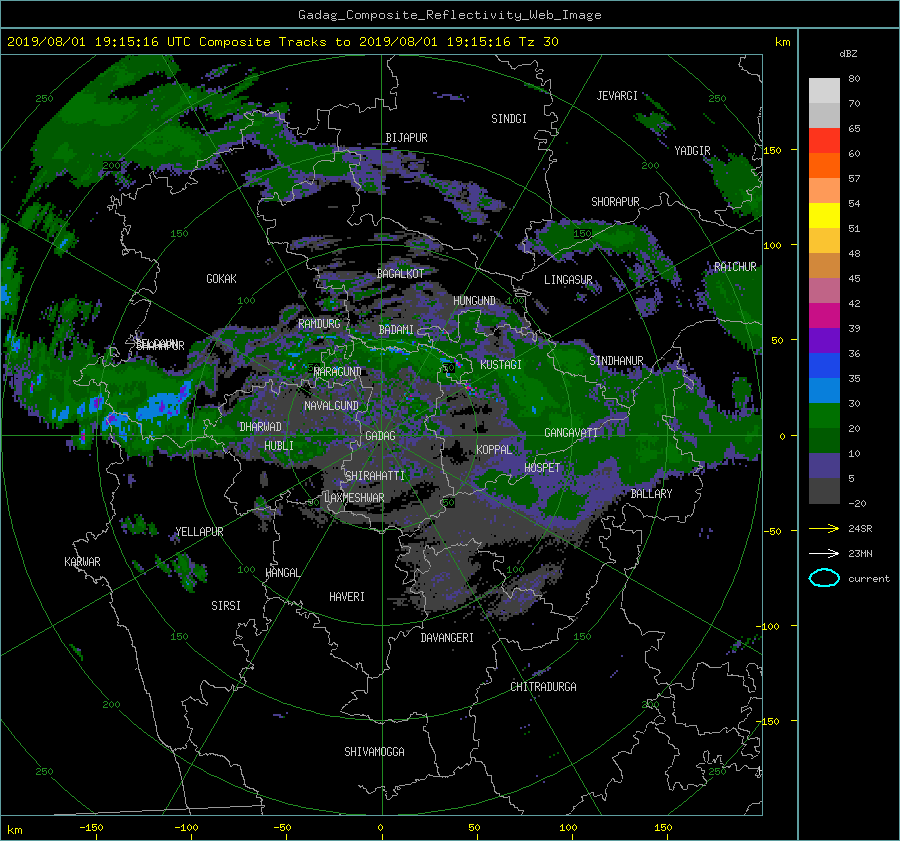Image resolution: width=900 pixels, height=841 pixels.
Task: Click the 'NAVALGUND' city label
Action: click(x=331, y=406)
